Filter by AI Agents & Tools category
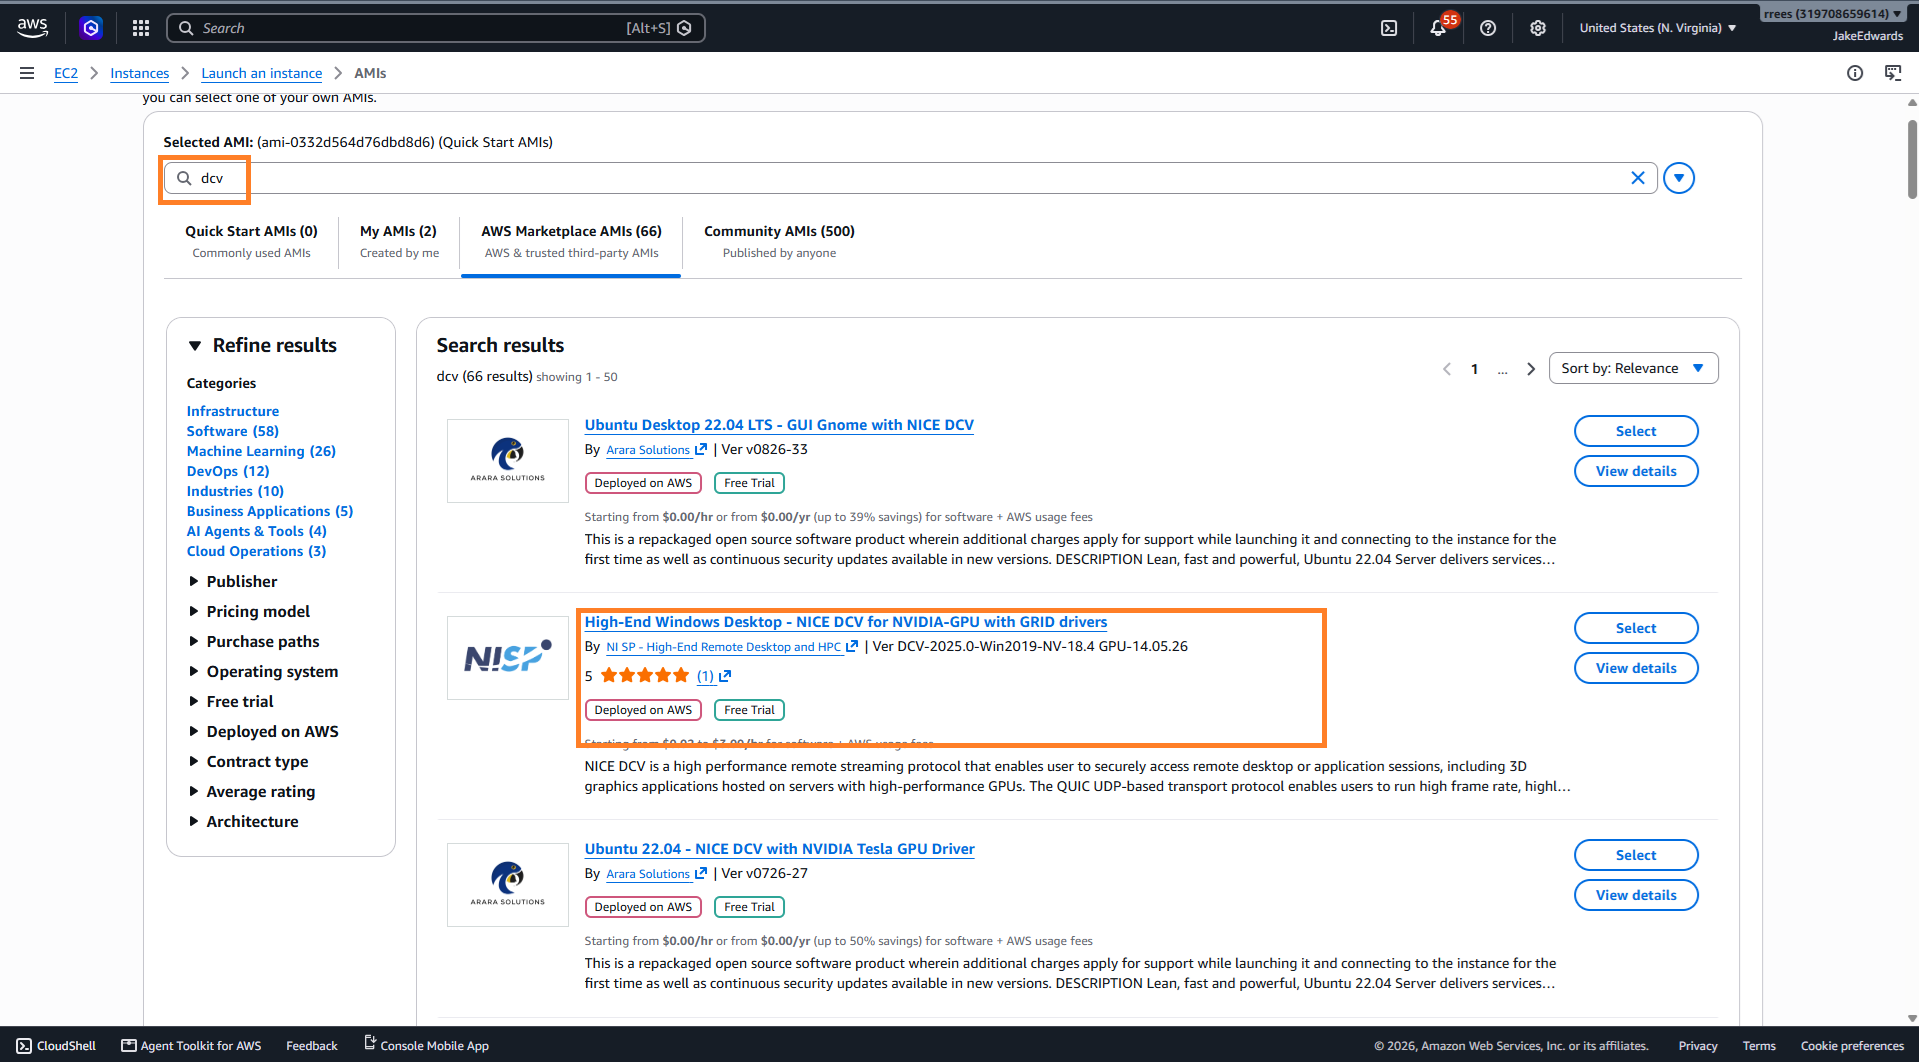Viewport: 1919px width, 1062px height. (x=256, y=531)
